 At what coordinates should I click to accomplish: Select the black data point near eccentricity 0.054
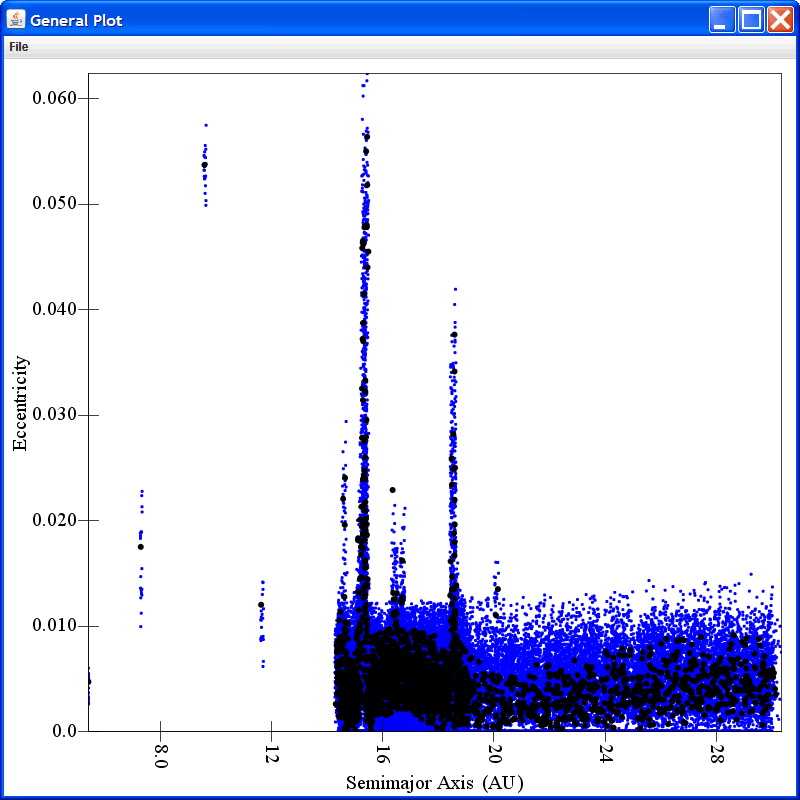tap(205, 165)
